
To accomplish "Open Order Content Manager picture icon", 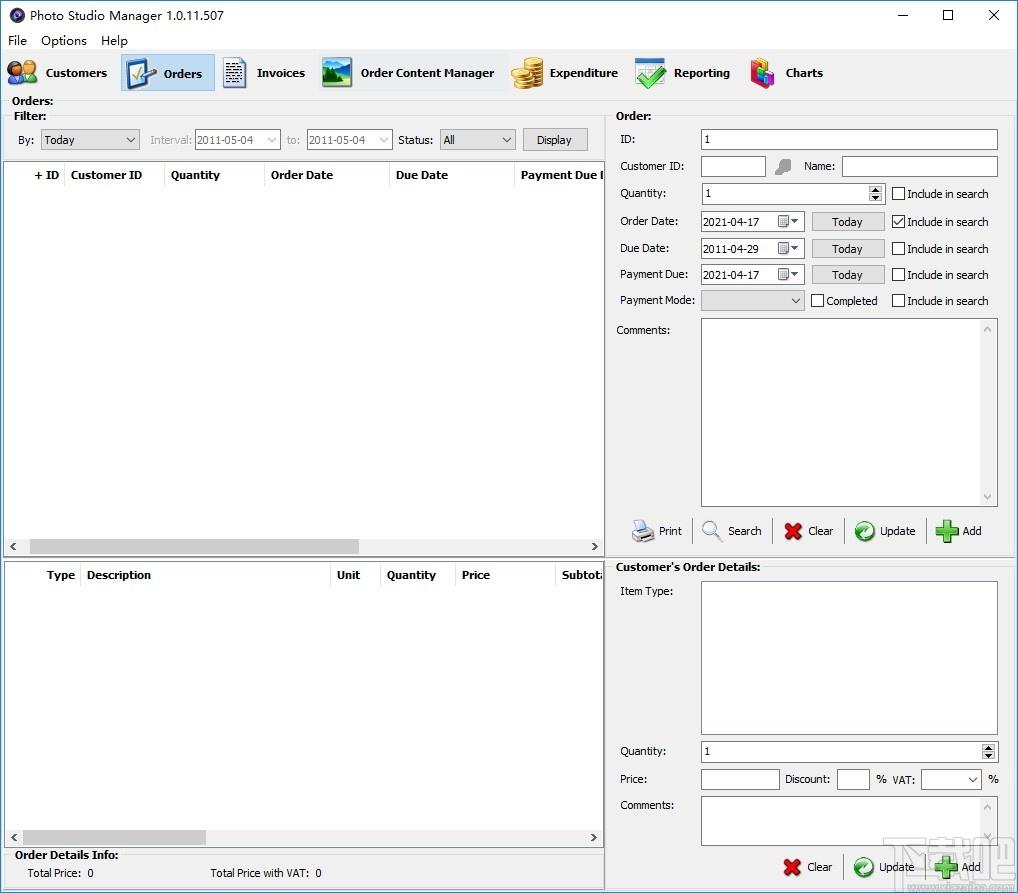I will 337,73.
